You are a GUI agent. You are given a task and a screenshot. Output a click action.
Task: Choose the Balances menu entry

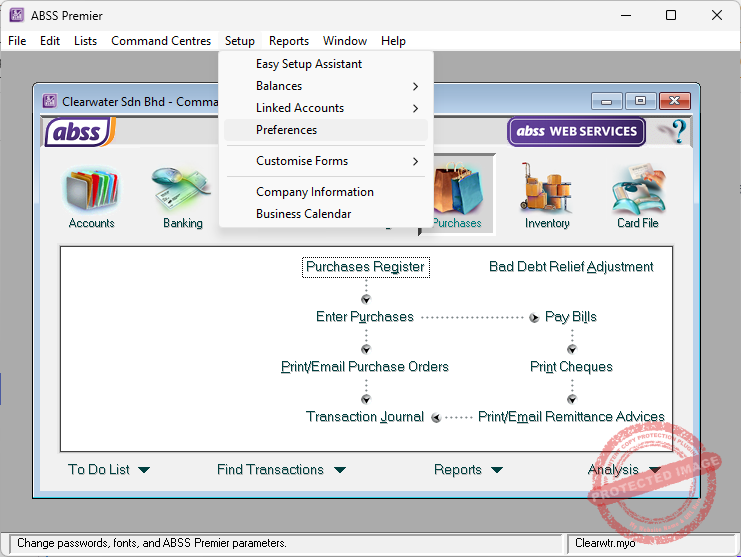pos(326,86)
